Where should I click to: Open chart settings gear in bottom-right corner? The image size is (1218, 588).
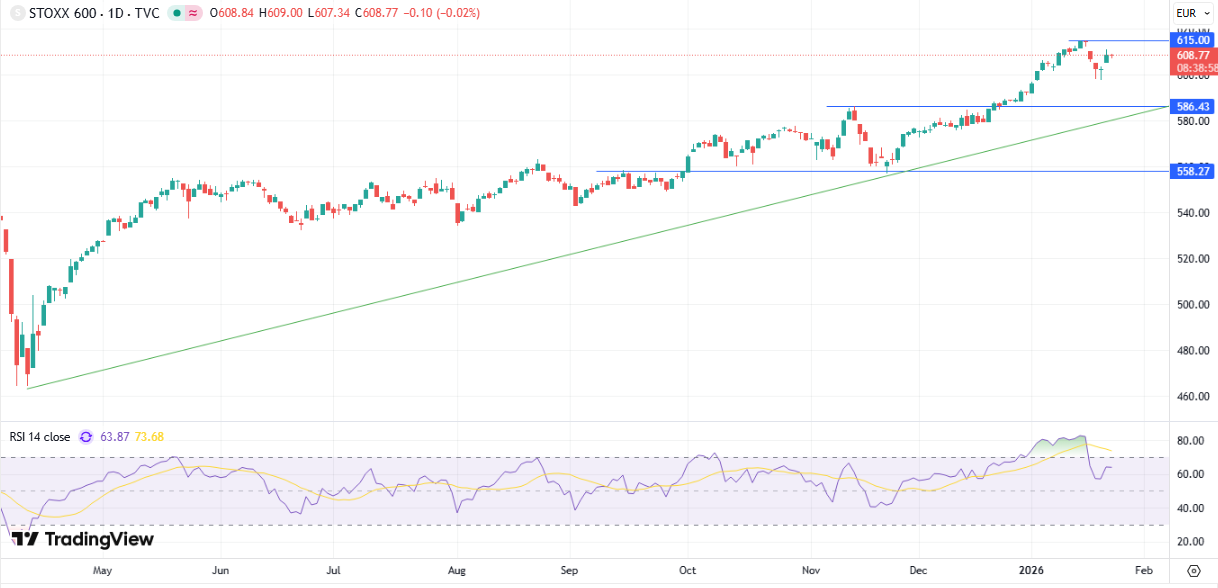coord(1192,571)
